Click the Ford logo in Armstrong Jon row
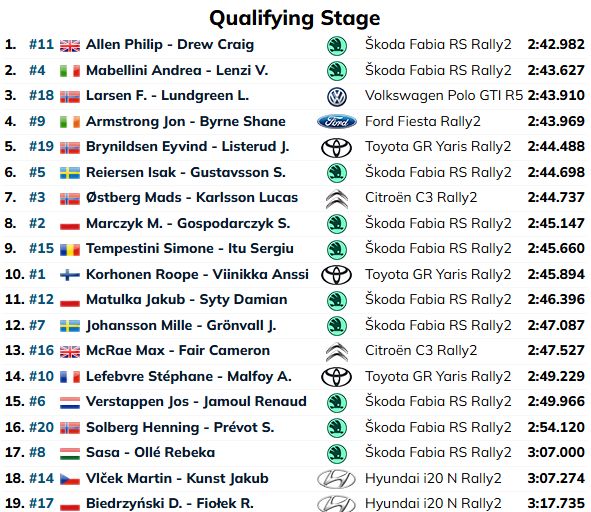 337,121
